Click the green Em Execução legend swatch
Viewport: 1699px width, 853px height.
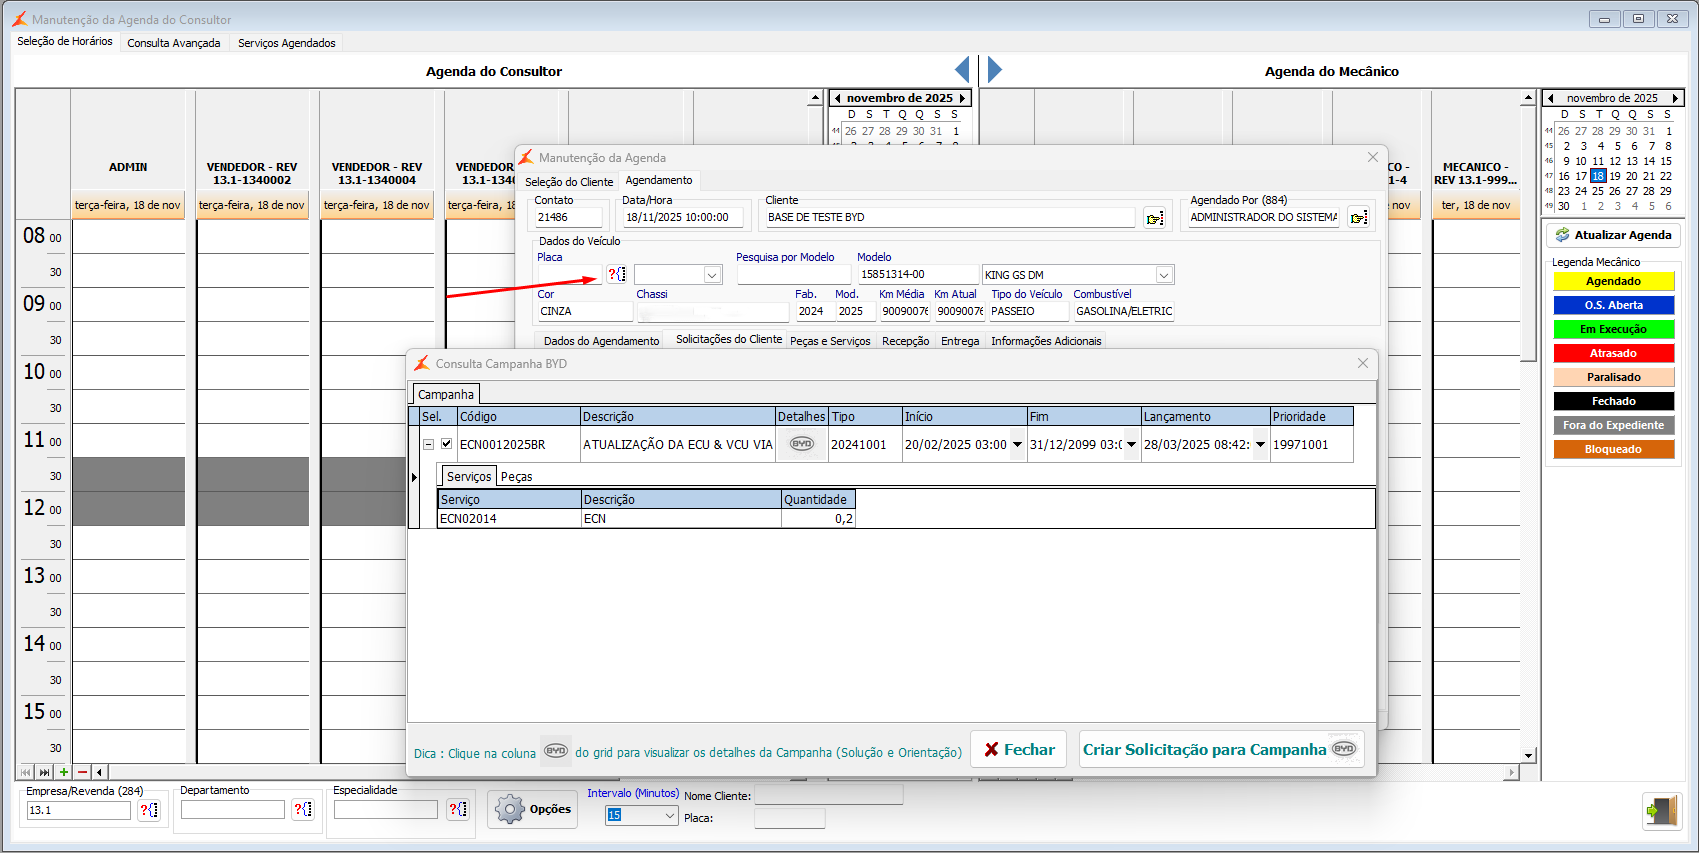click(1612, 329)
